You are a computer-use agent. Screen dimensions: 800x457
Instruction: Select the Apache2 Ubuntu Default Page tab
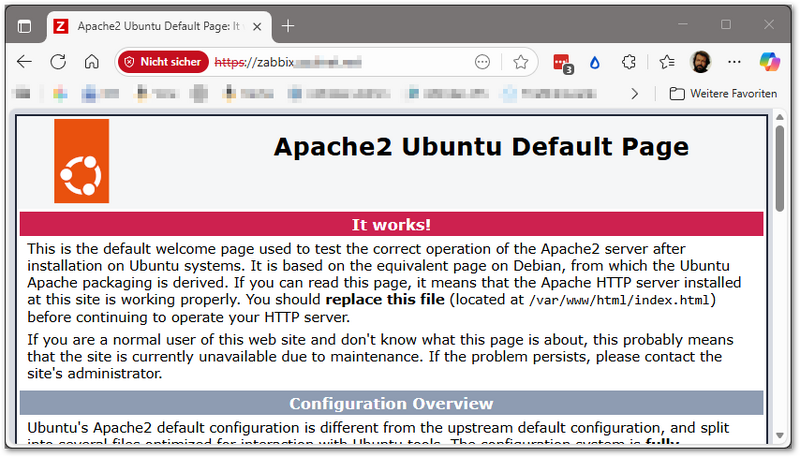pos(150,25)
